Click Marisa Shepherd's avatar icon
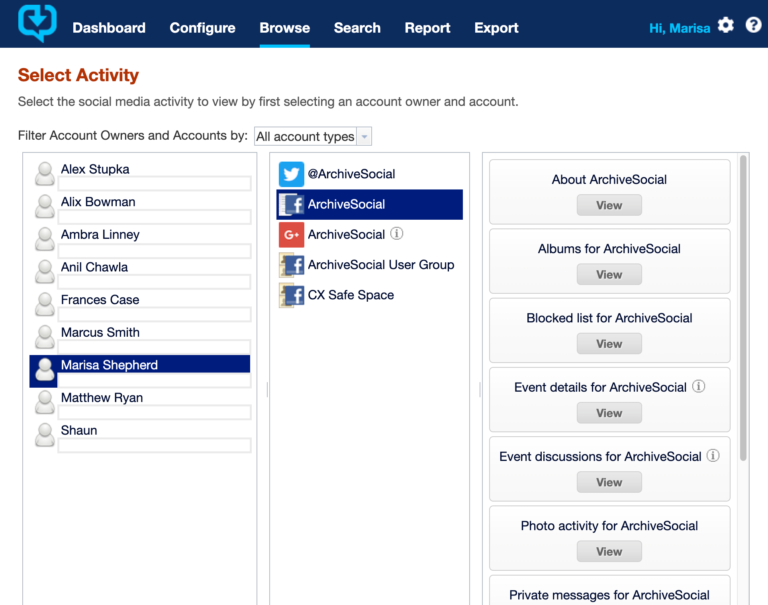This screenshot has width=768, height=605. point(45,370)
